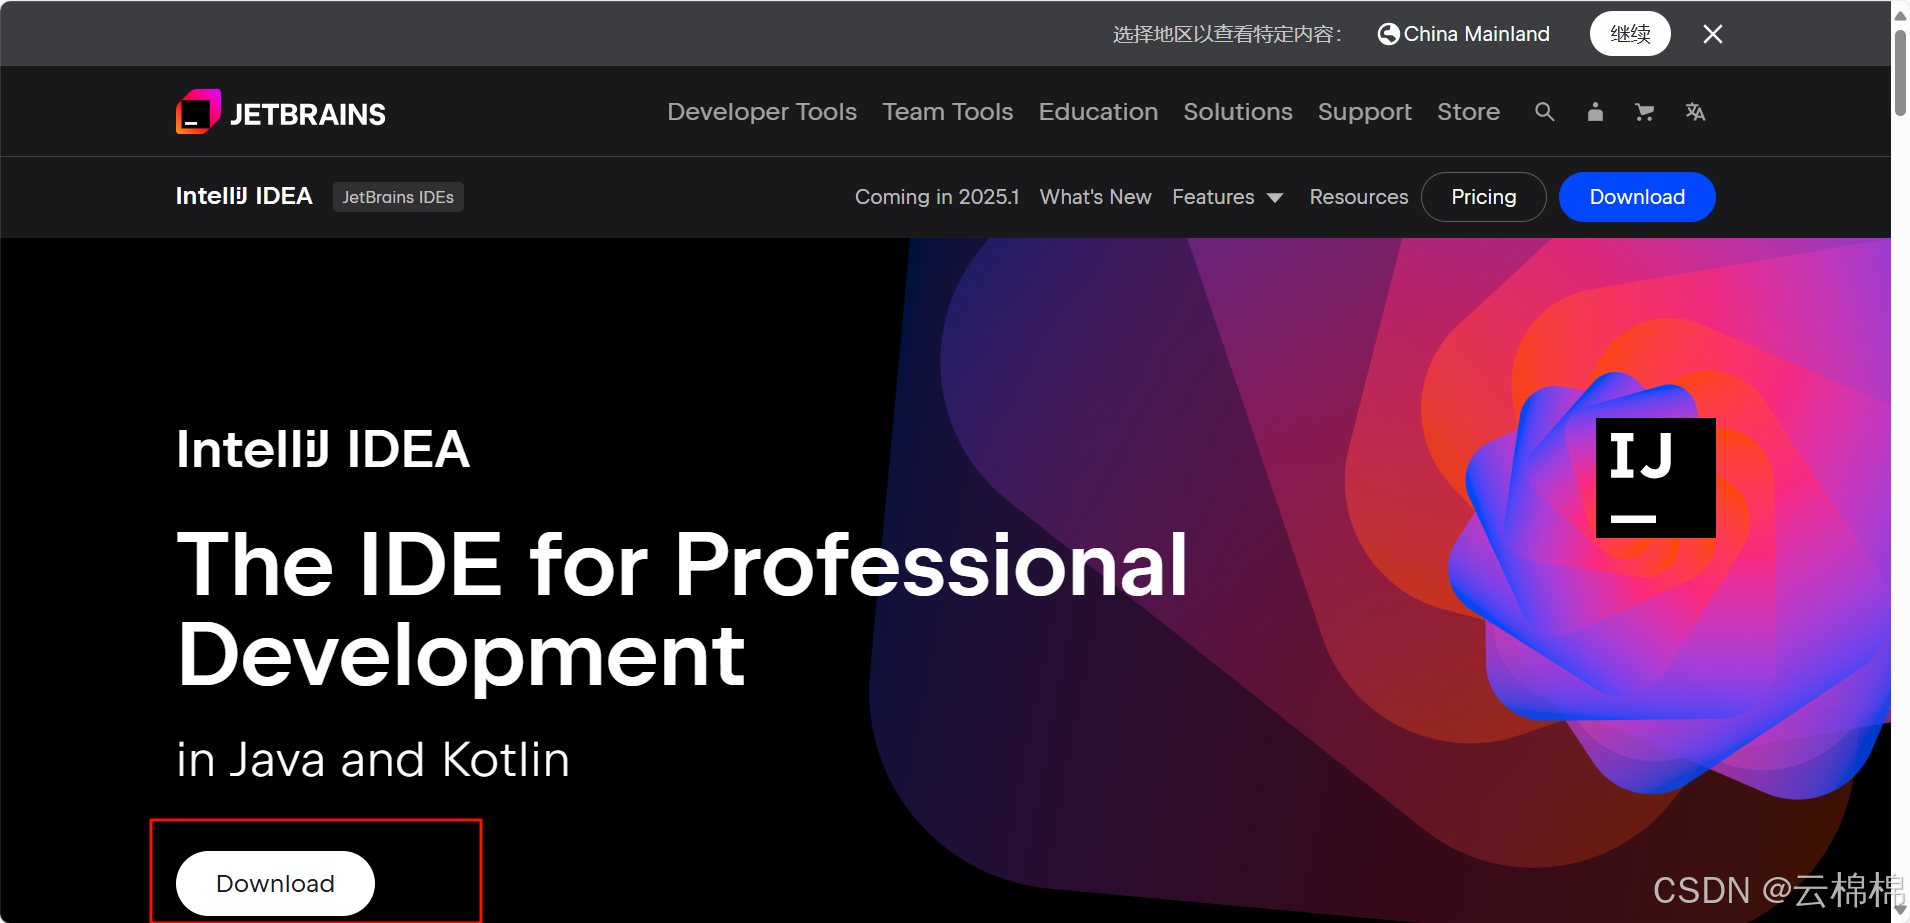Image resolution: width=1910 pixels, height=923 pixels.
Task: Click the "IntelliJ IDEA" hero heading
Action: tap(323, 449)
